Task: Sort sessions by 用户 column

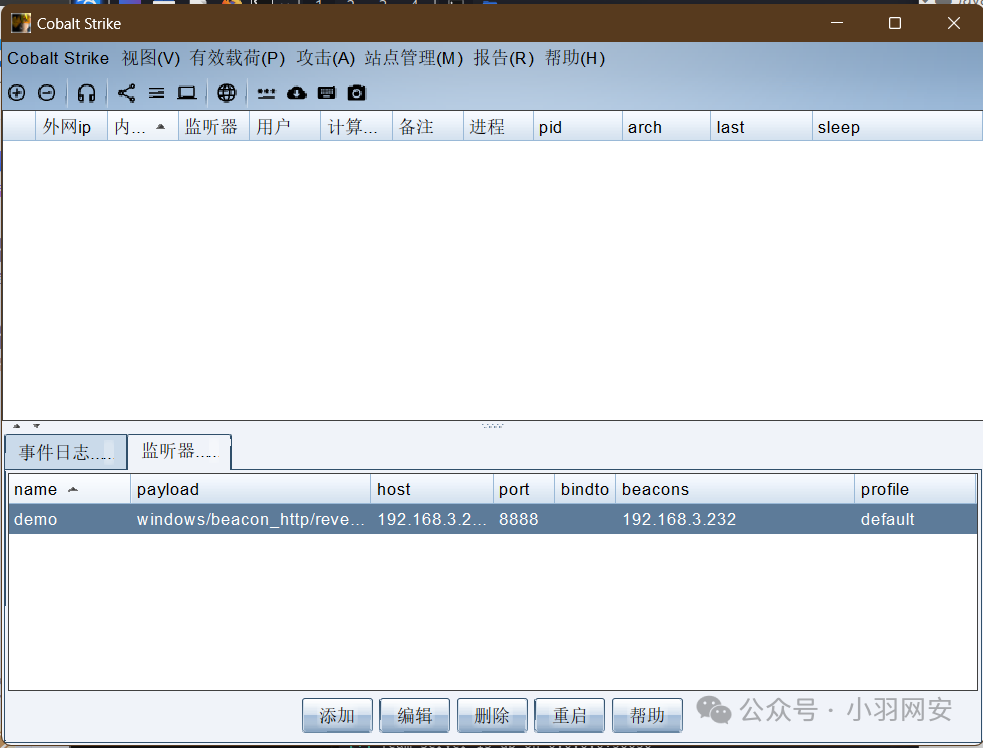Action: (x=285, y=127)
